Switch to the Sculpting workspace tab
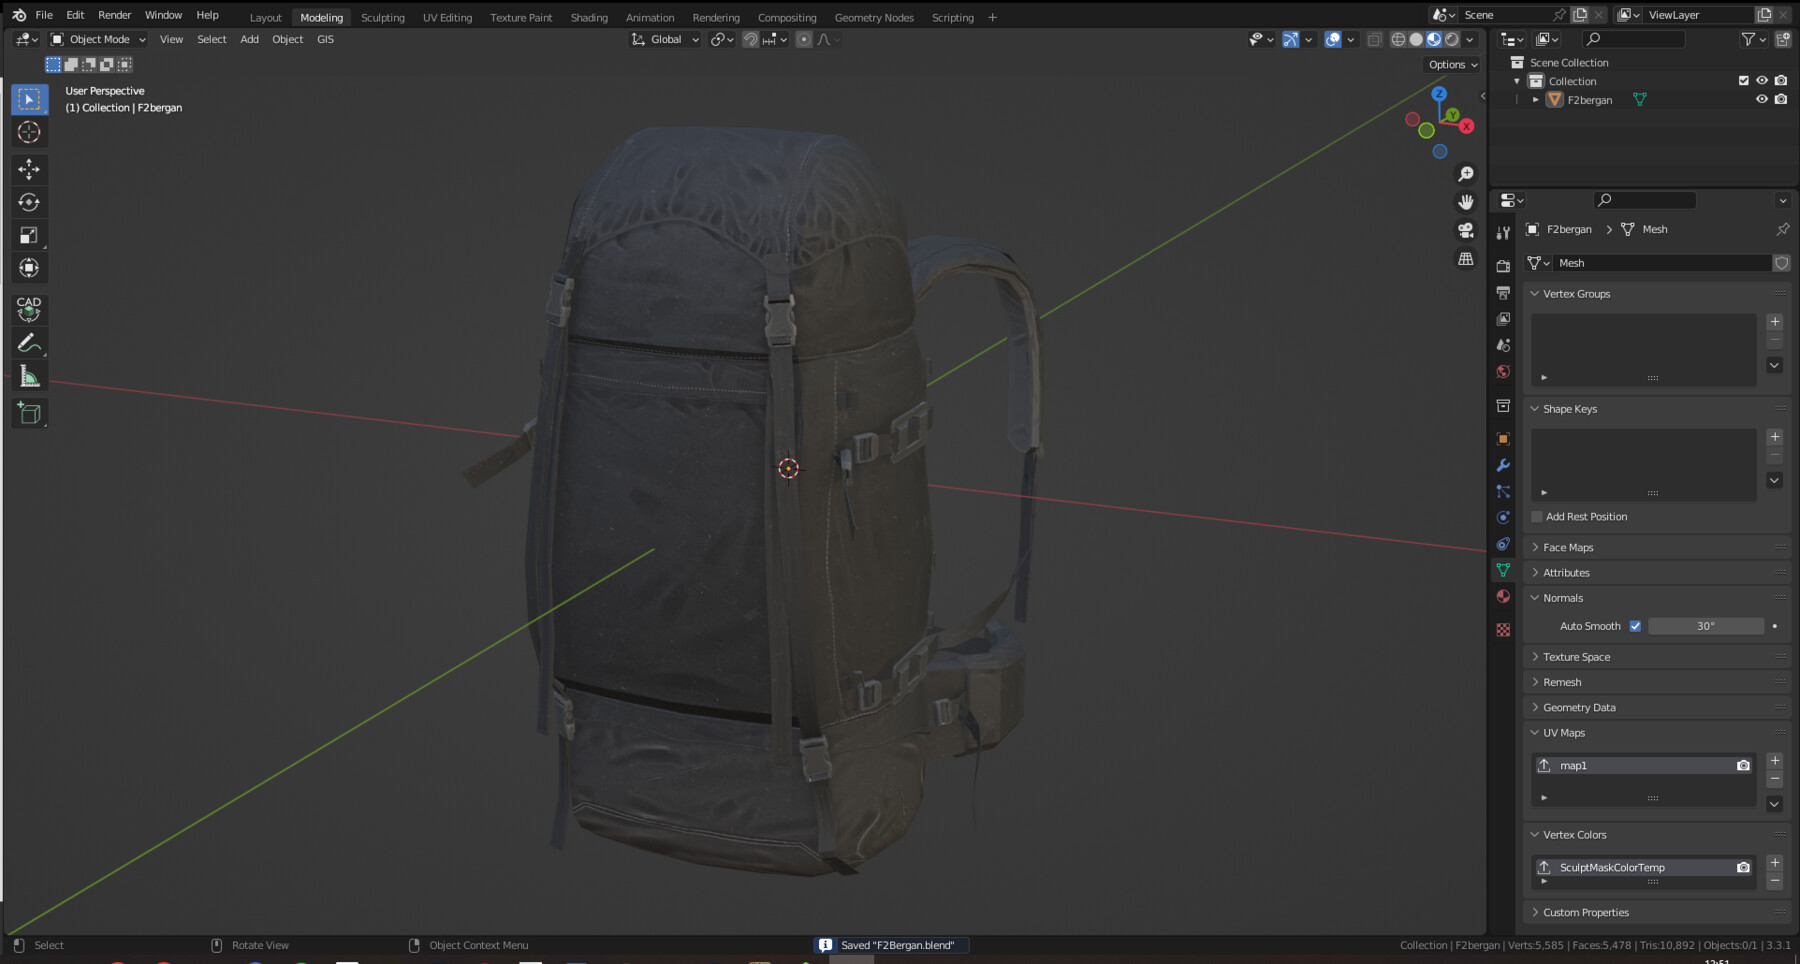Screen dimensions: 1800x964 383,17
